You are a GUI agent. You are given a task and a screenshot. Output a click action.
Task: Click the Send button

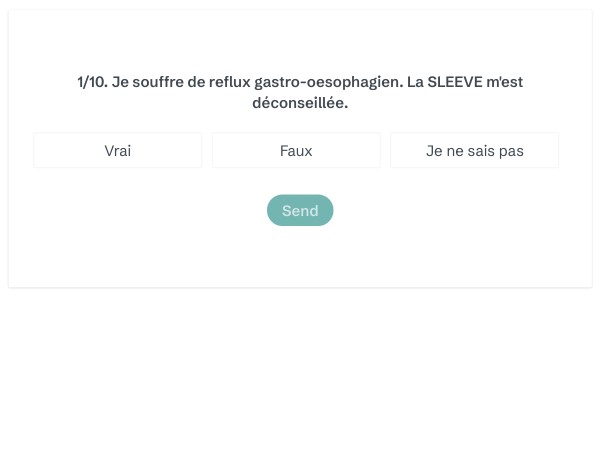click(x=300, y=210)
